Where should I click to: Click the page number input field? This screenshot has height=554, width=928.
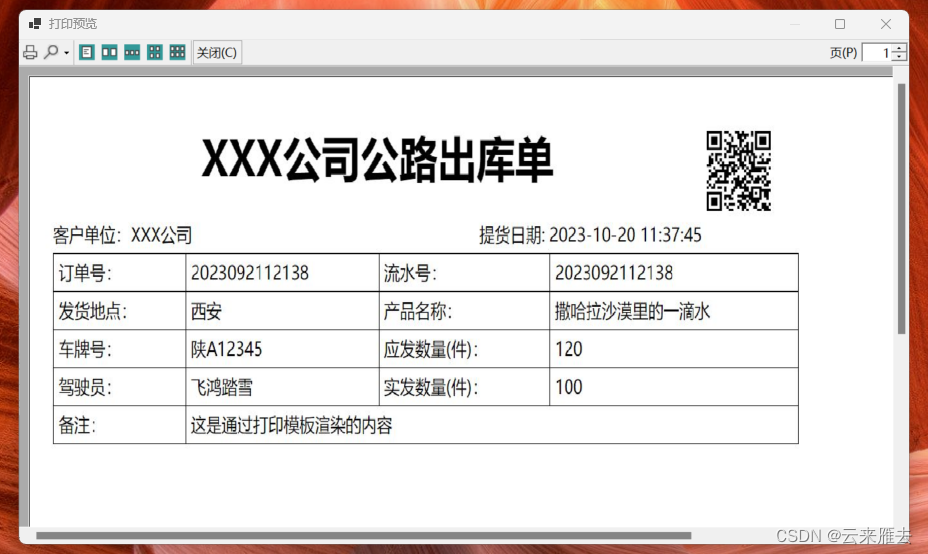tap(878, 53)
